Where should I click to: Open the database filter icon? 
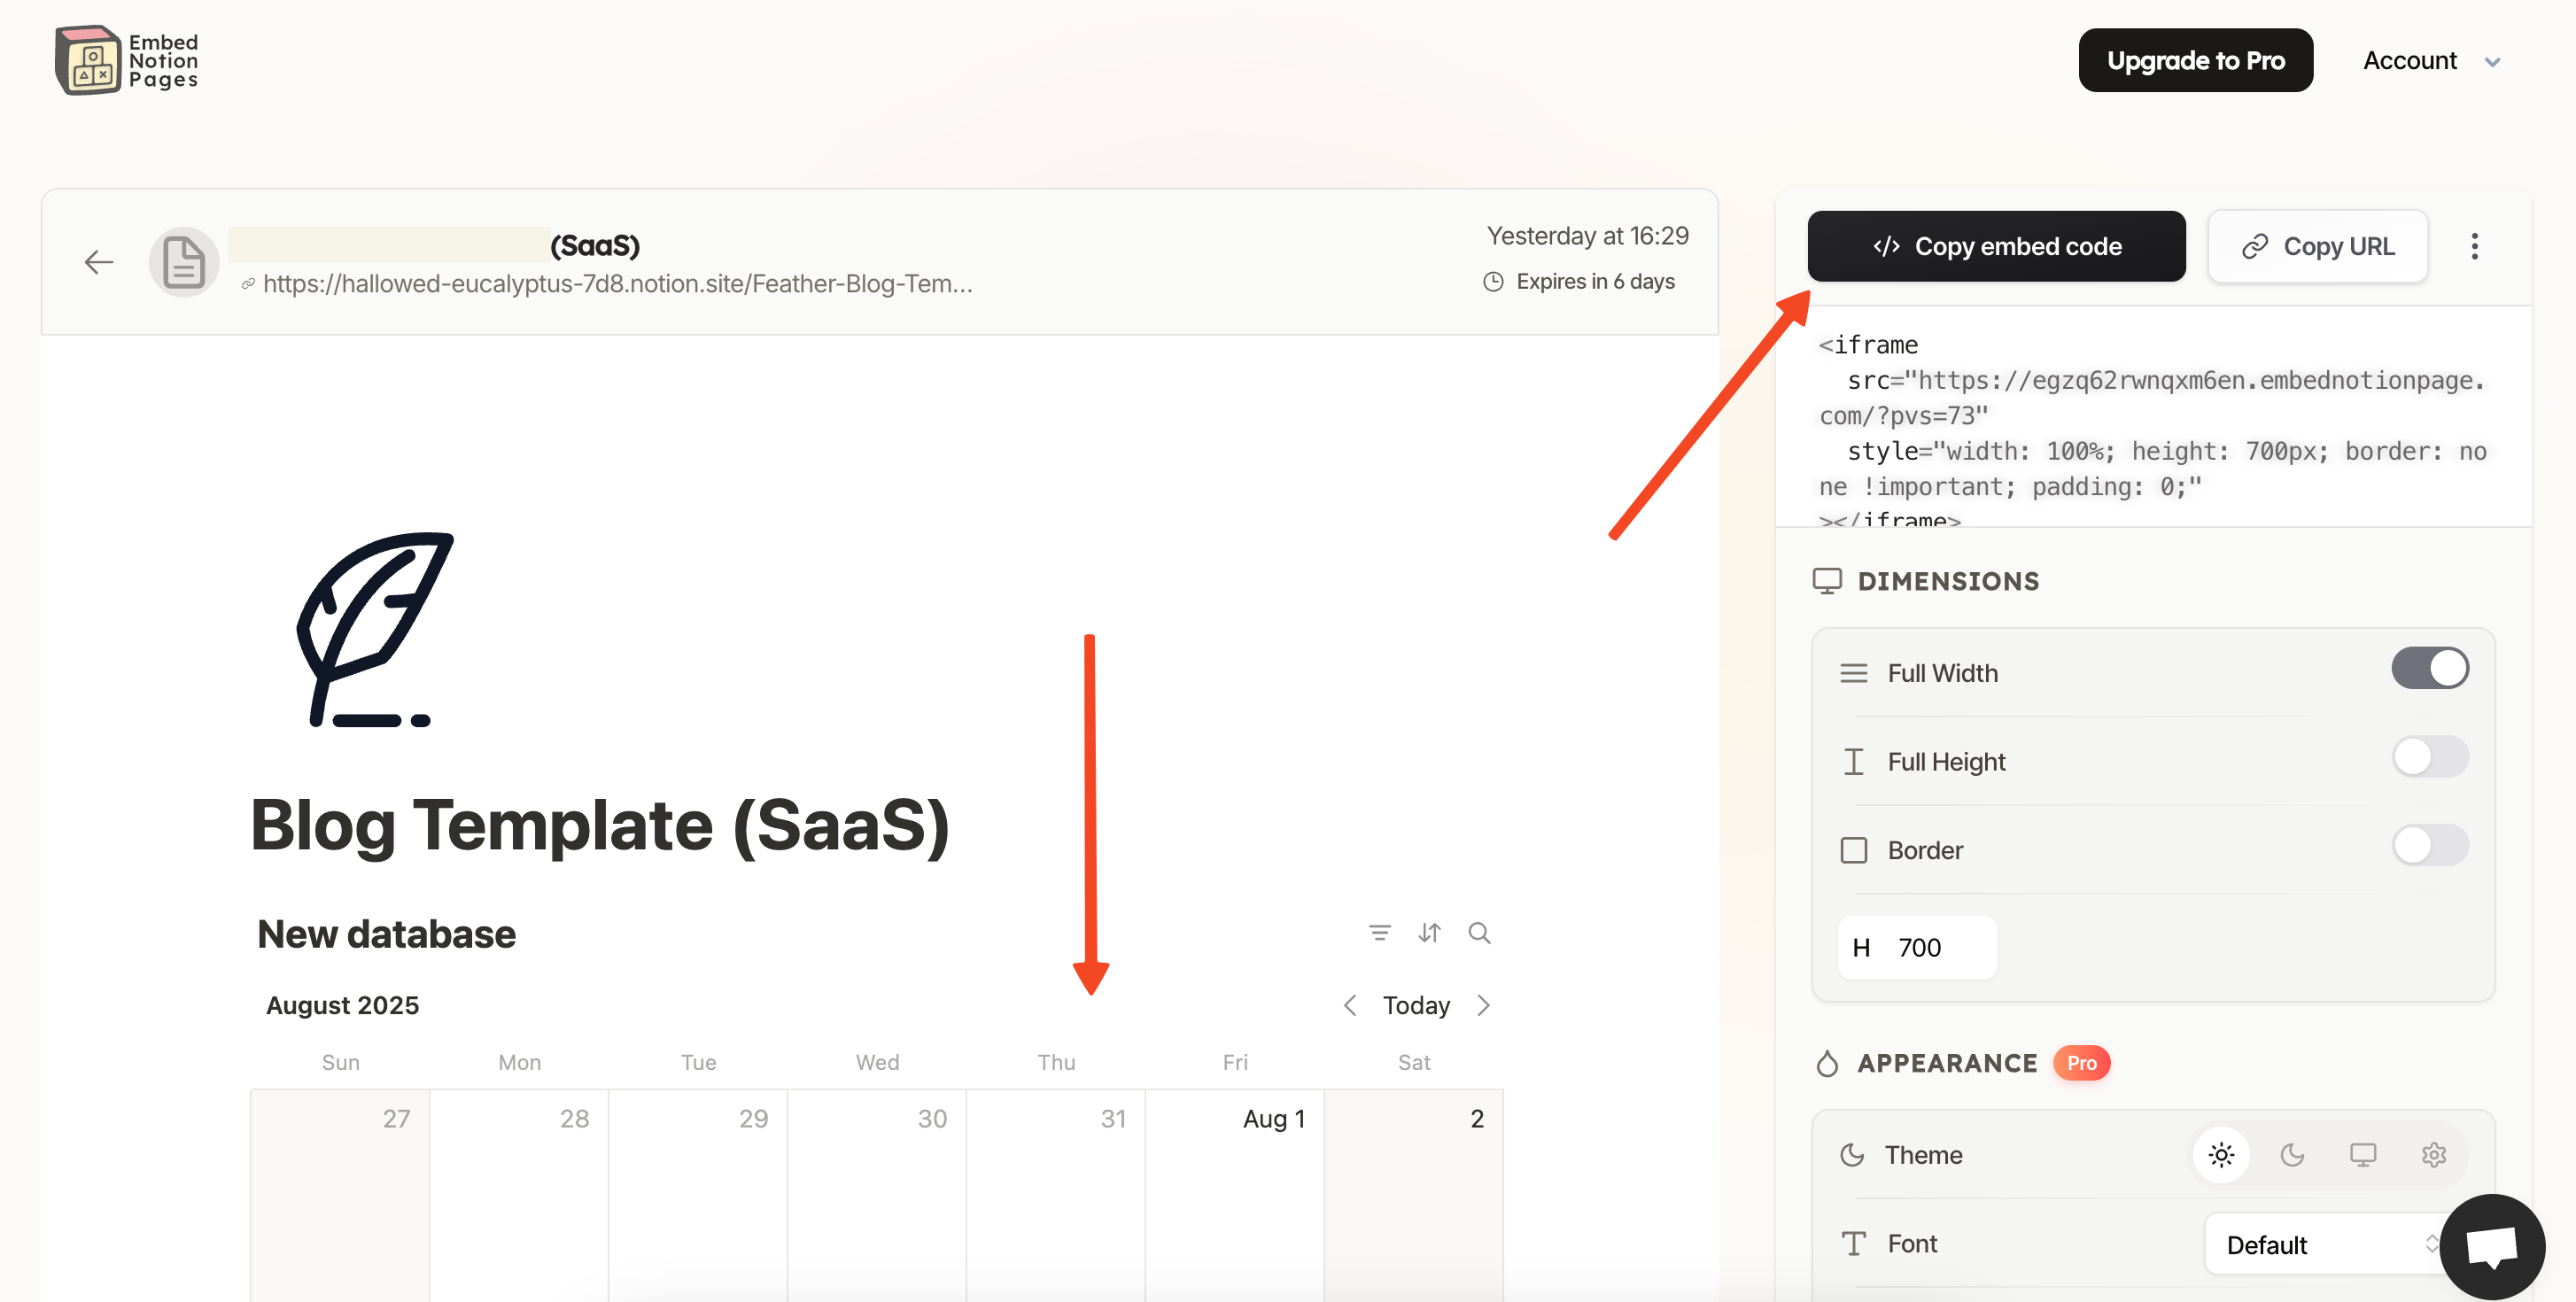click(1379, 932)
